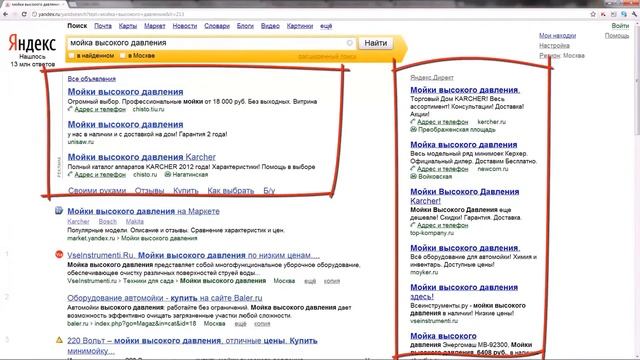Open 'Мойки высокого давления на Маркете' result
640x360 pixels.
(143, 211)
